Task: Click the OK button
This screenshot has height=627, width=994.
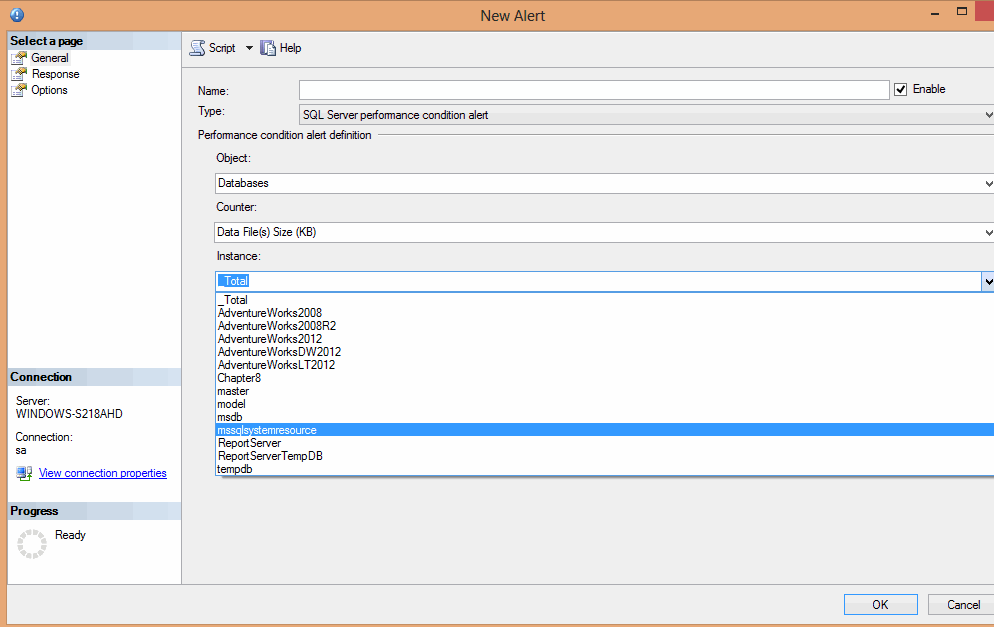Action: [x=880, y=604]
